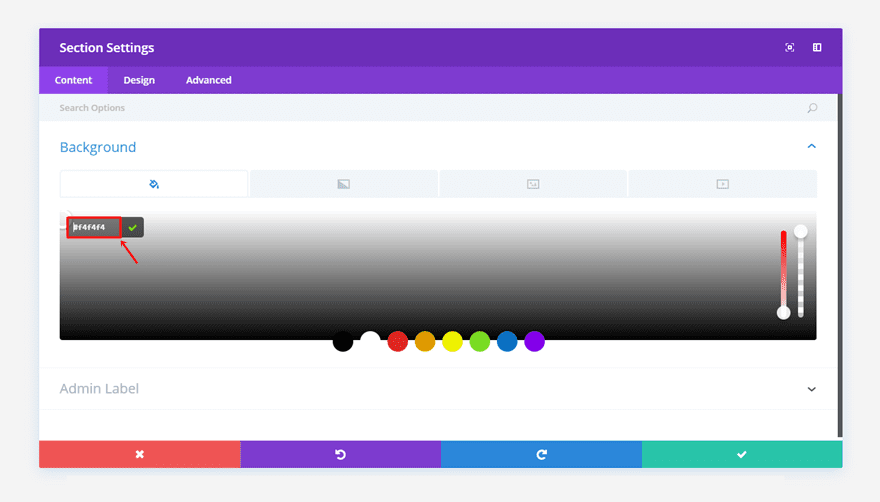Open the background image tab
The image size is (880, 502).
point(533,184)
